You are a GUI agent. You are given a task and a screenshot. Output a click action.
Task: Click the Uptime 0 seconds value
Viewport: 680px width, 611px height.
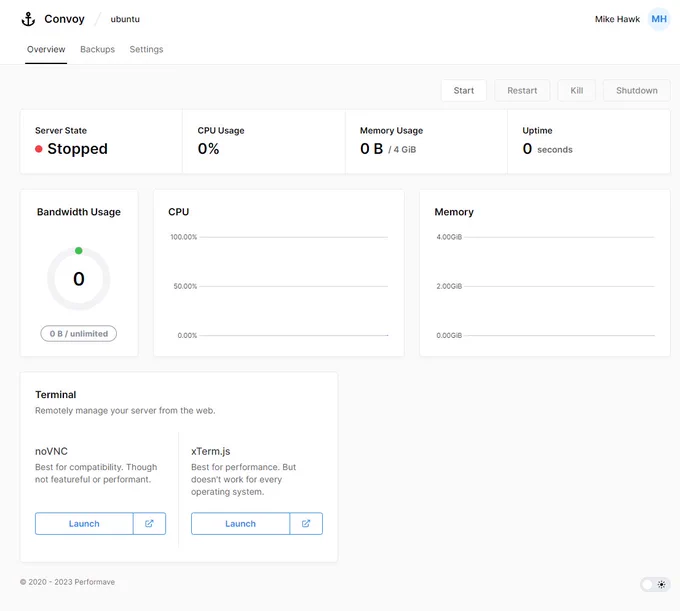click(547, 149)
